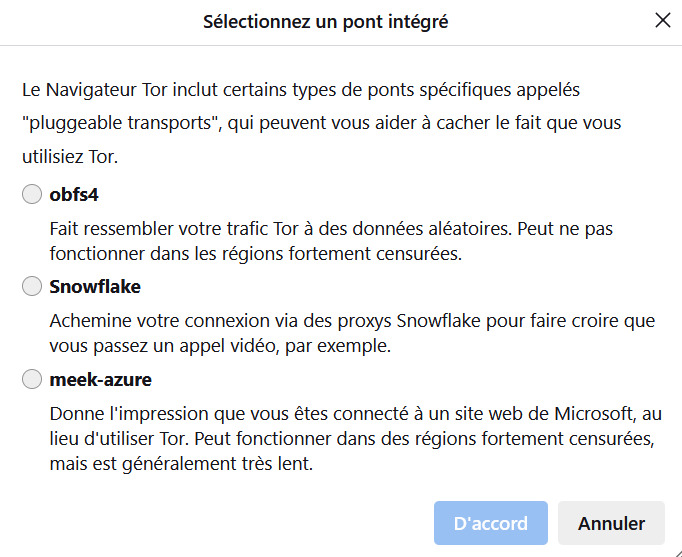
Task: Click 'généralement très lent' text under meek-azure
Action: tap(217, 464)
